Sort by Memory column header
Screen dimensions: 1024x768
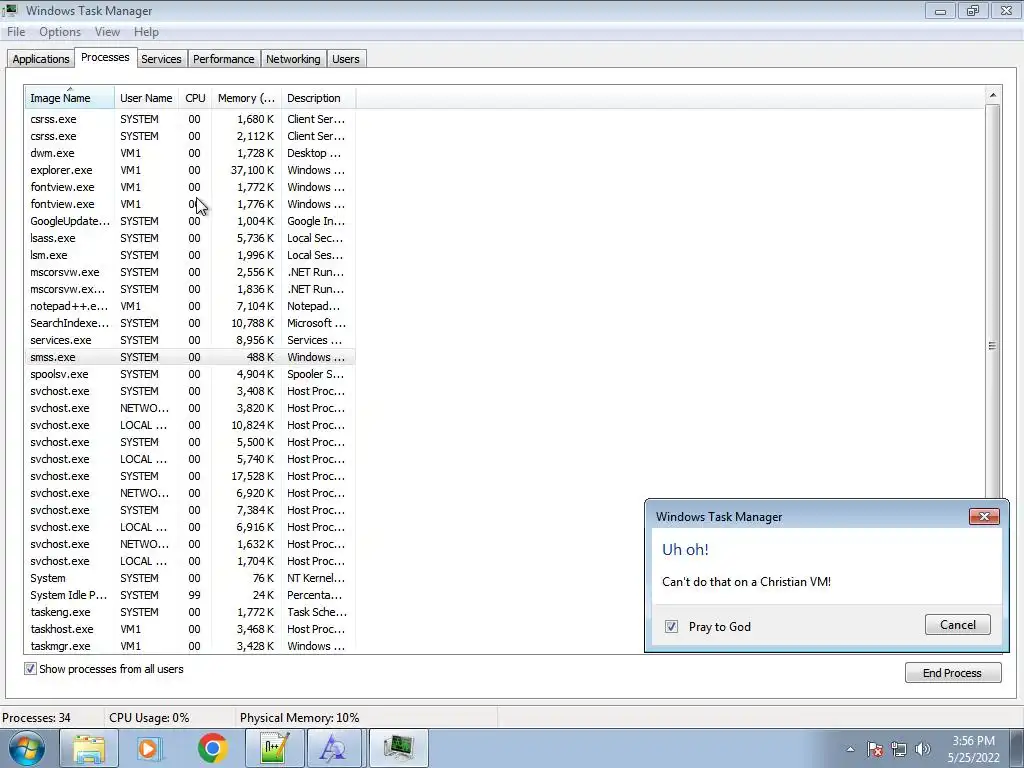pos(246,98)
